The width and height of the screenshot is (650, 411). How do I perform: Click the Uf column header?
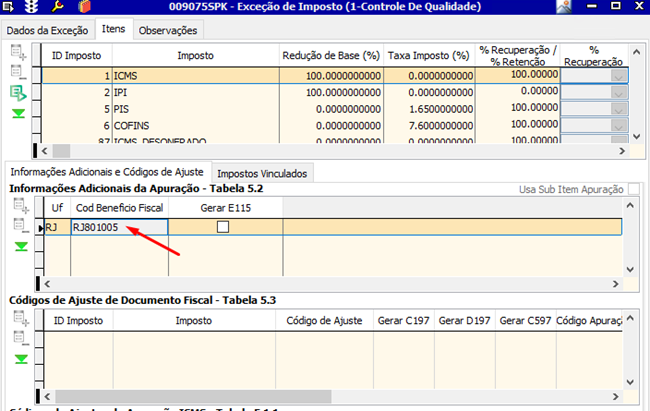pyautogui.click(x=57, y=208)
